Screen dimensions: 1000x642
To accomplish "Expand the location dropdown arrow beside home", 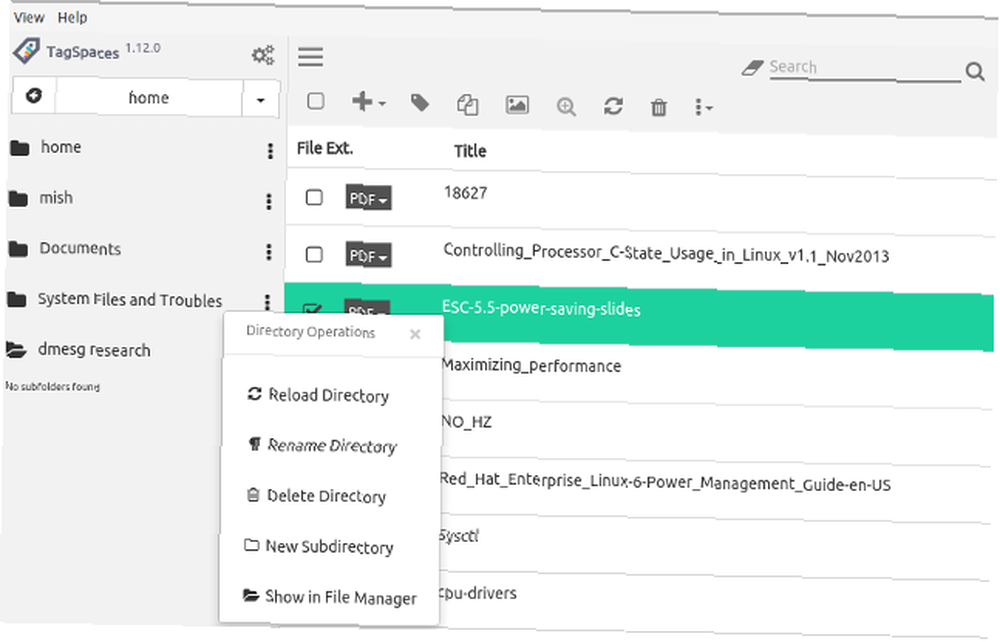I will (x=260, y=99).
